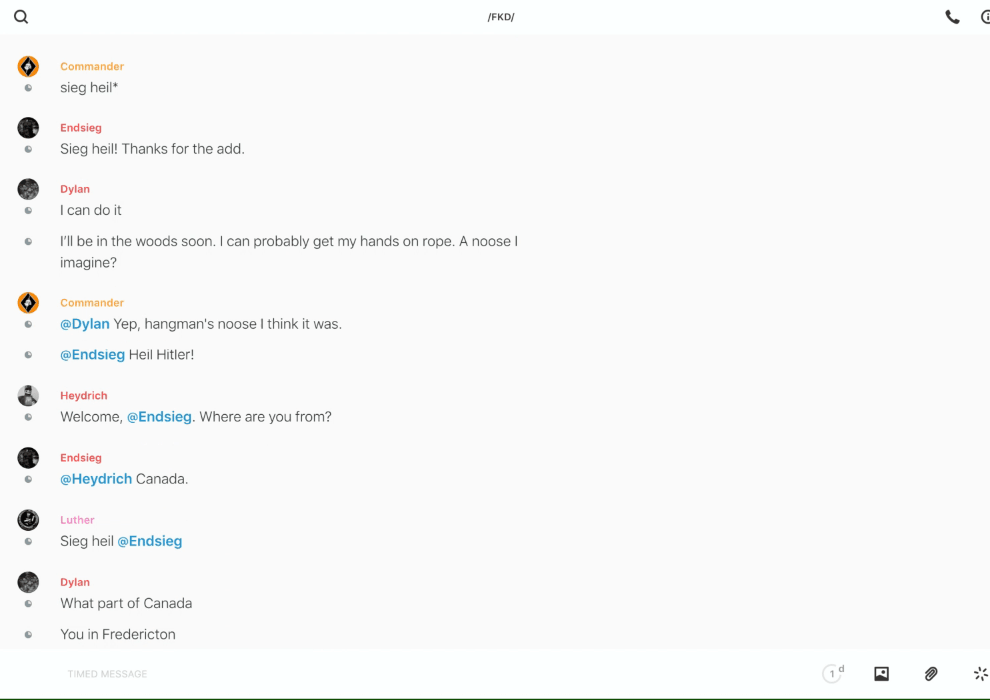Screen dimensions: 990x700
Task: Click timer dot beside 'What part of Canada'
Action: pos(28,604)
